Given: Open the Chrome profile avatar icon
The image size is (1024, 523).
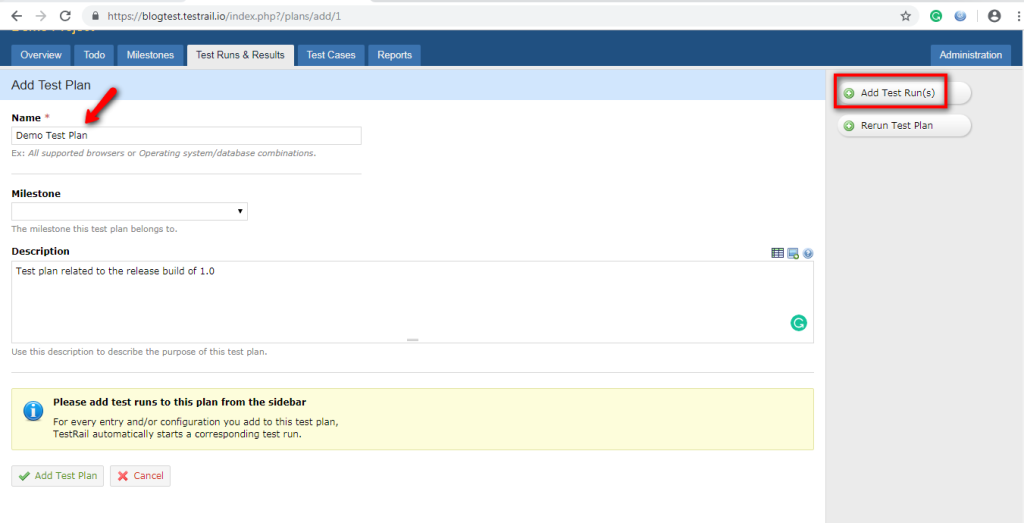Looking at the screenshot, I should click(x=994, y=16).
